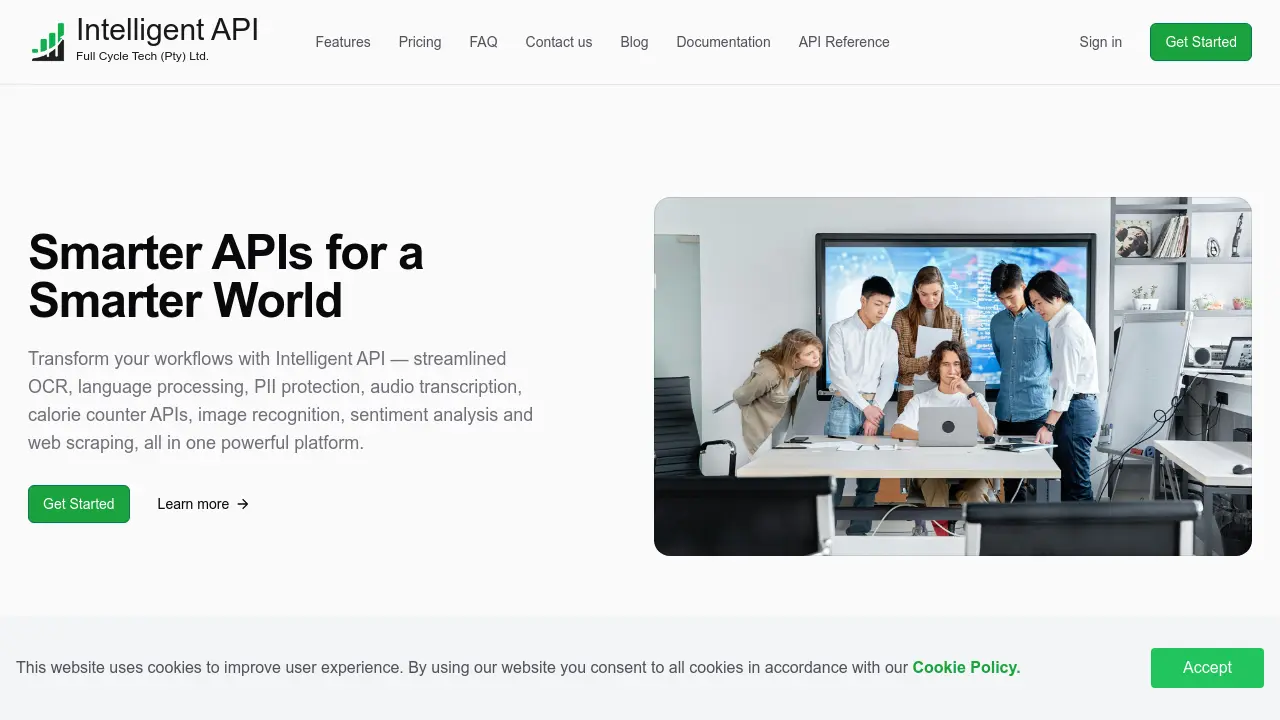
Task: Open the Features menu item
Action: (343, 42)
